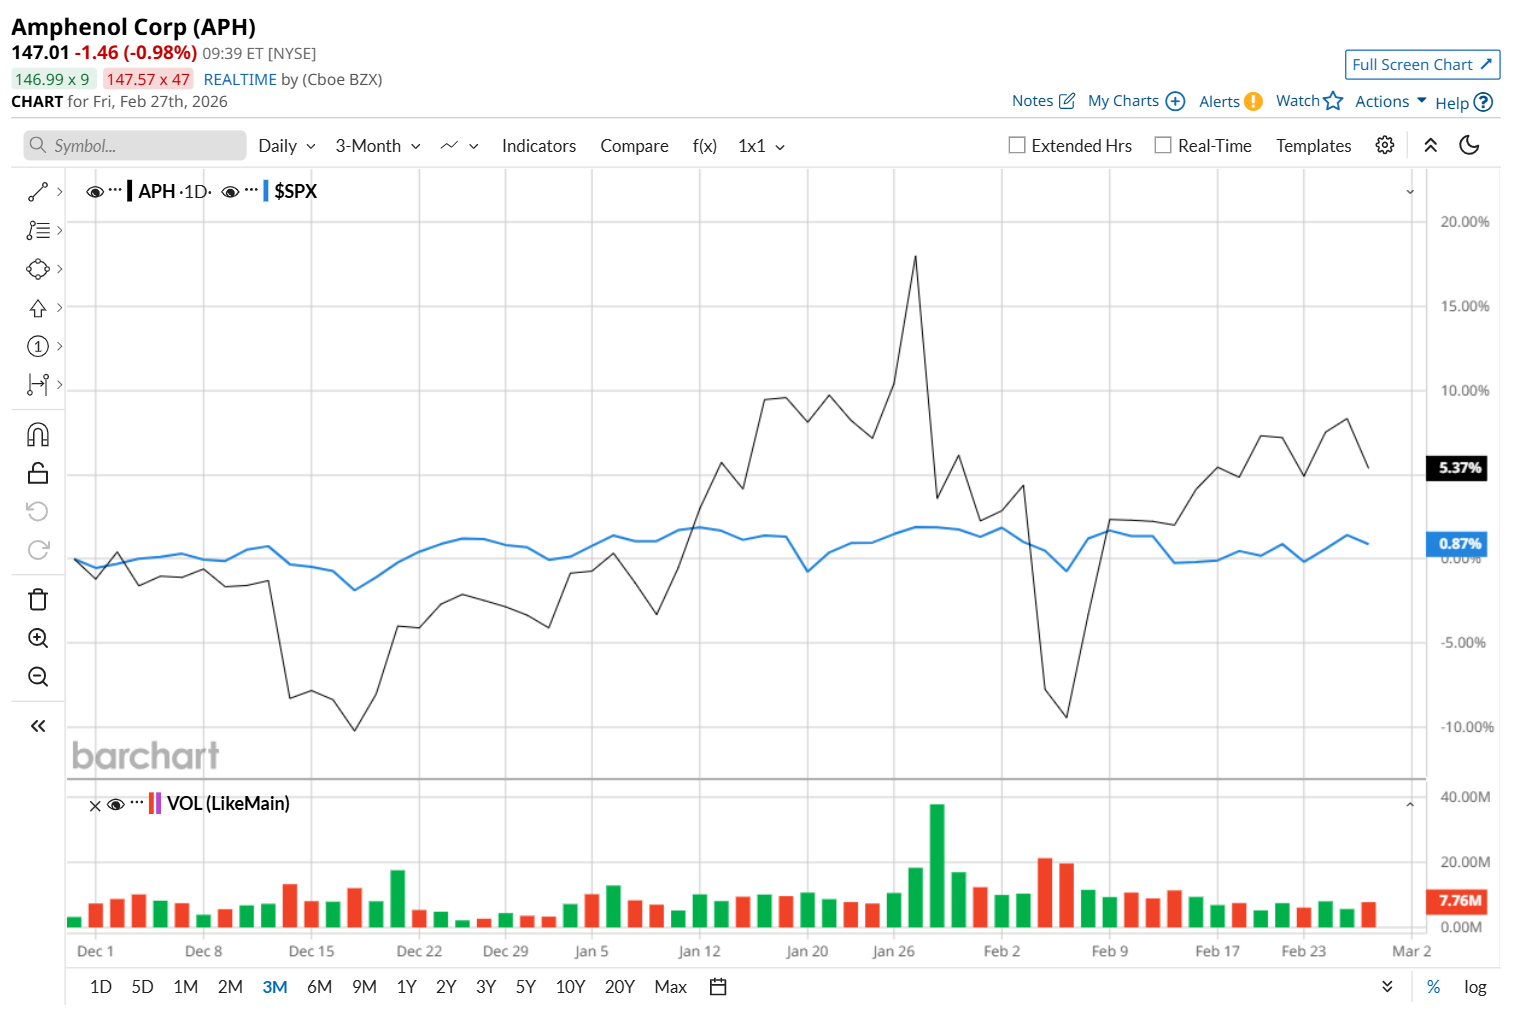Screen dimensions: 1534x1013
Task: Choose the shapes drawing tool
Action: [x=38, y=269]
